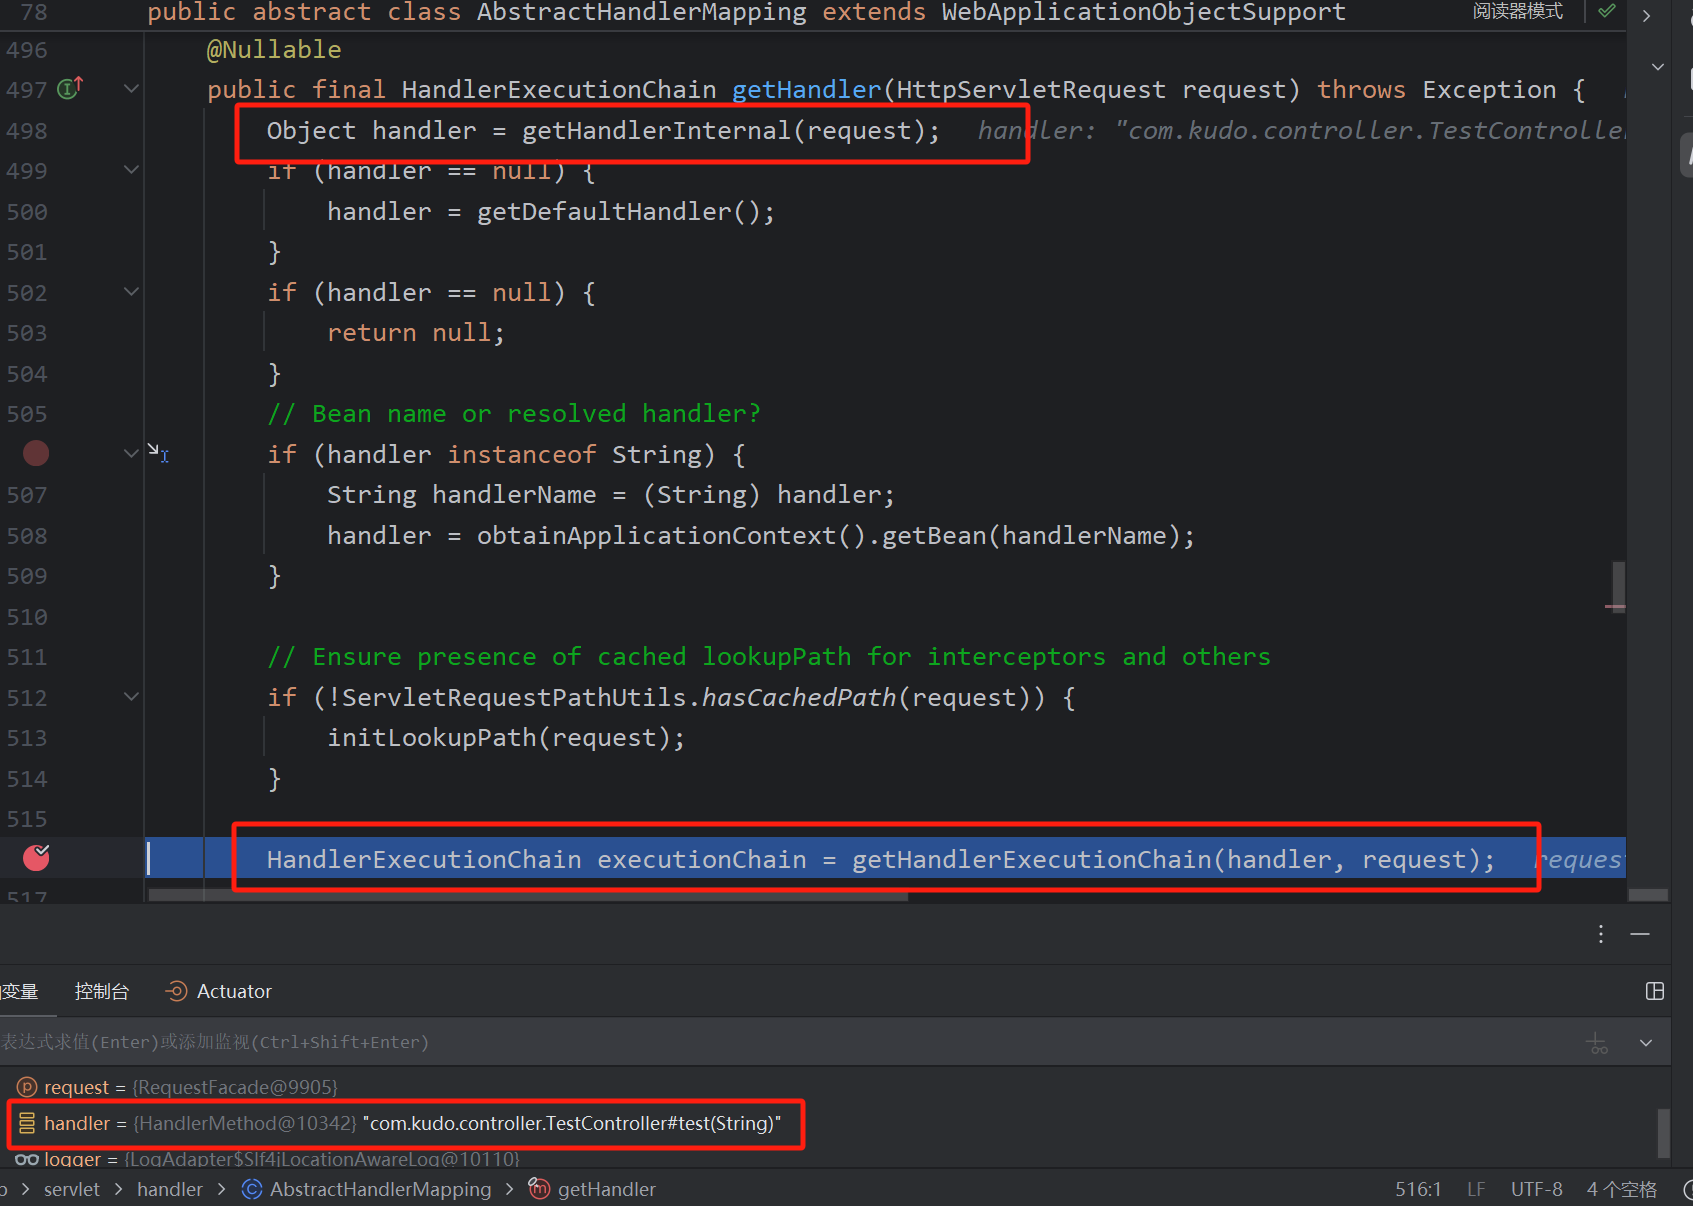The width and height of the screenshot is (1693, 1206).
Task: Toggle the checked breakpoint on the getHandlerExecutionChain line
Action: (36, 858)
